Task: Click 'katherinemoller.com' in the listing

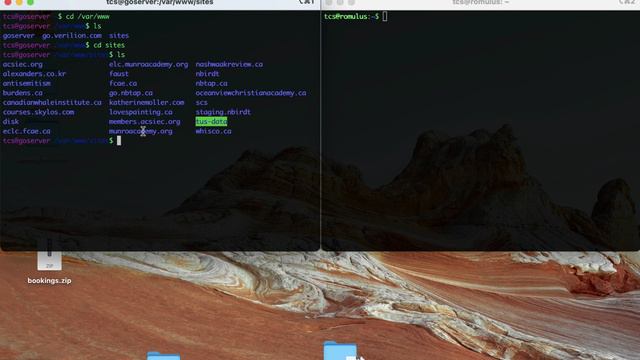Action: tap(147, 102)
